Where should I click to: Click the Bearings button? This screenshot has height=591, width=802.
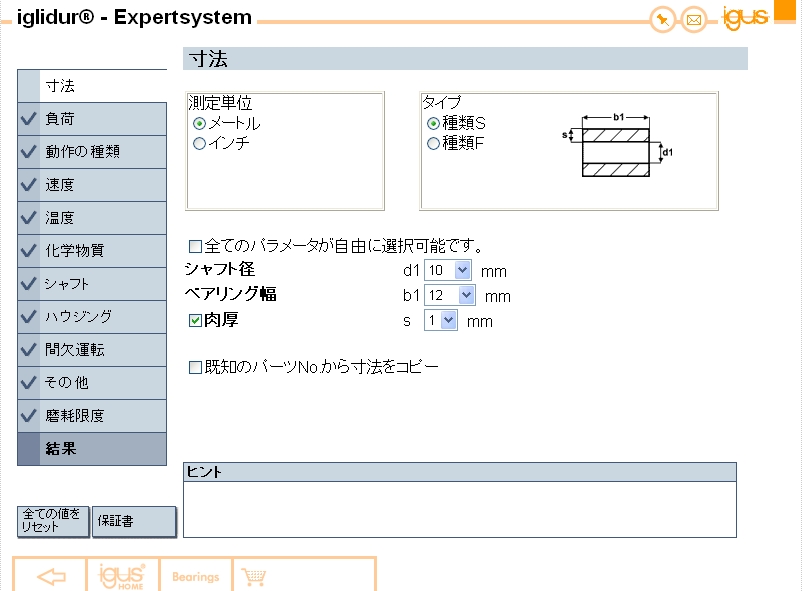(196, 577)
